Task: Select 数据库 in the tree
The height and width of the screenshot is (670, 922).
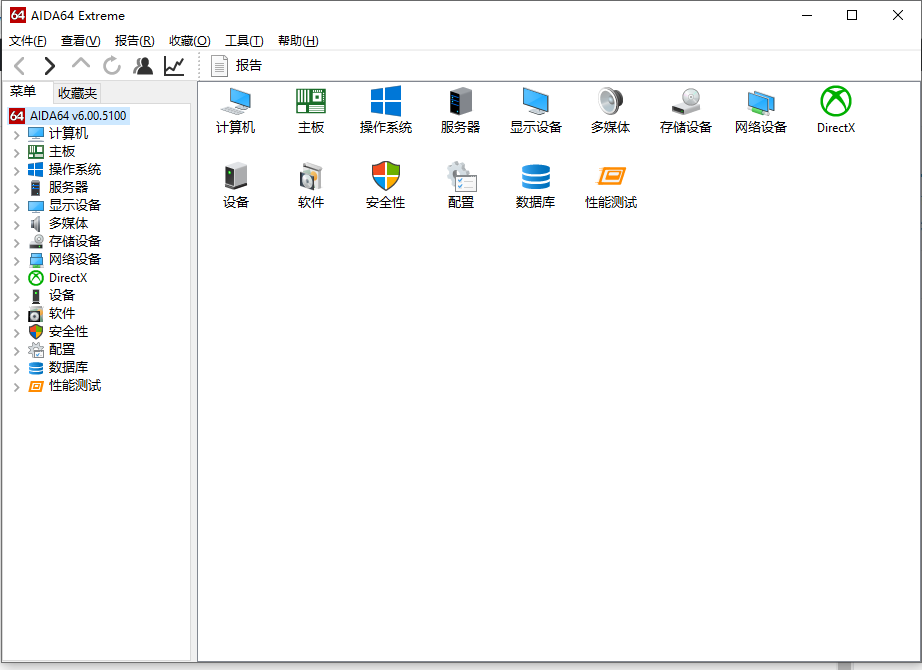Action: click(68, 367)
